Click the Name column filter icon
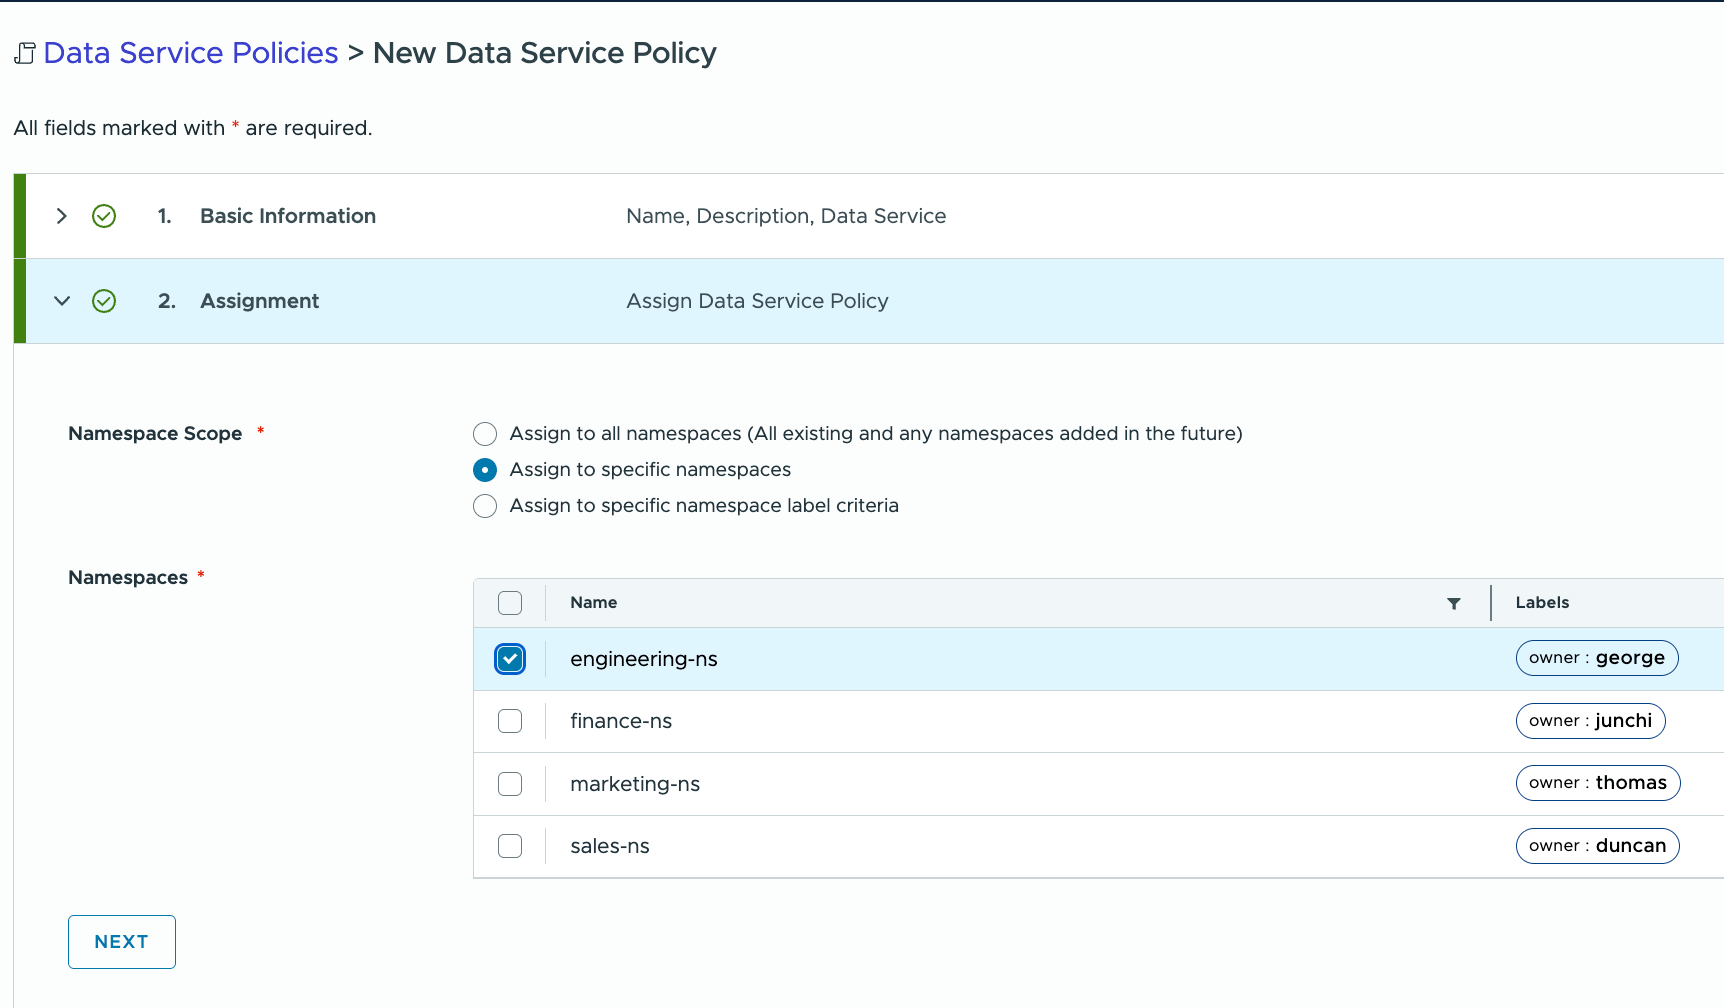The image size is (1724, 1008). (1453, 603)
